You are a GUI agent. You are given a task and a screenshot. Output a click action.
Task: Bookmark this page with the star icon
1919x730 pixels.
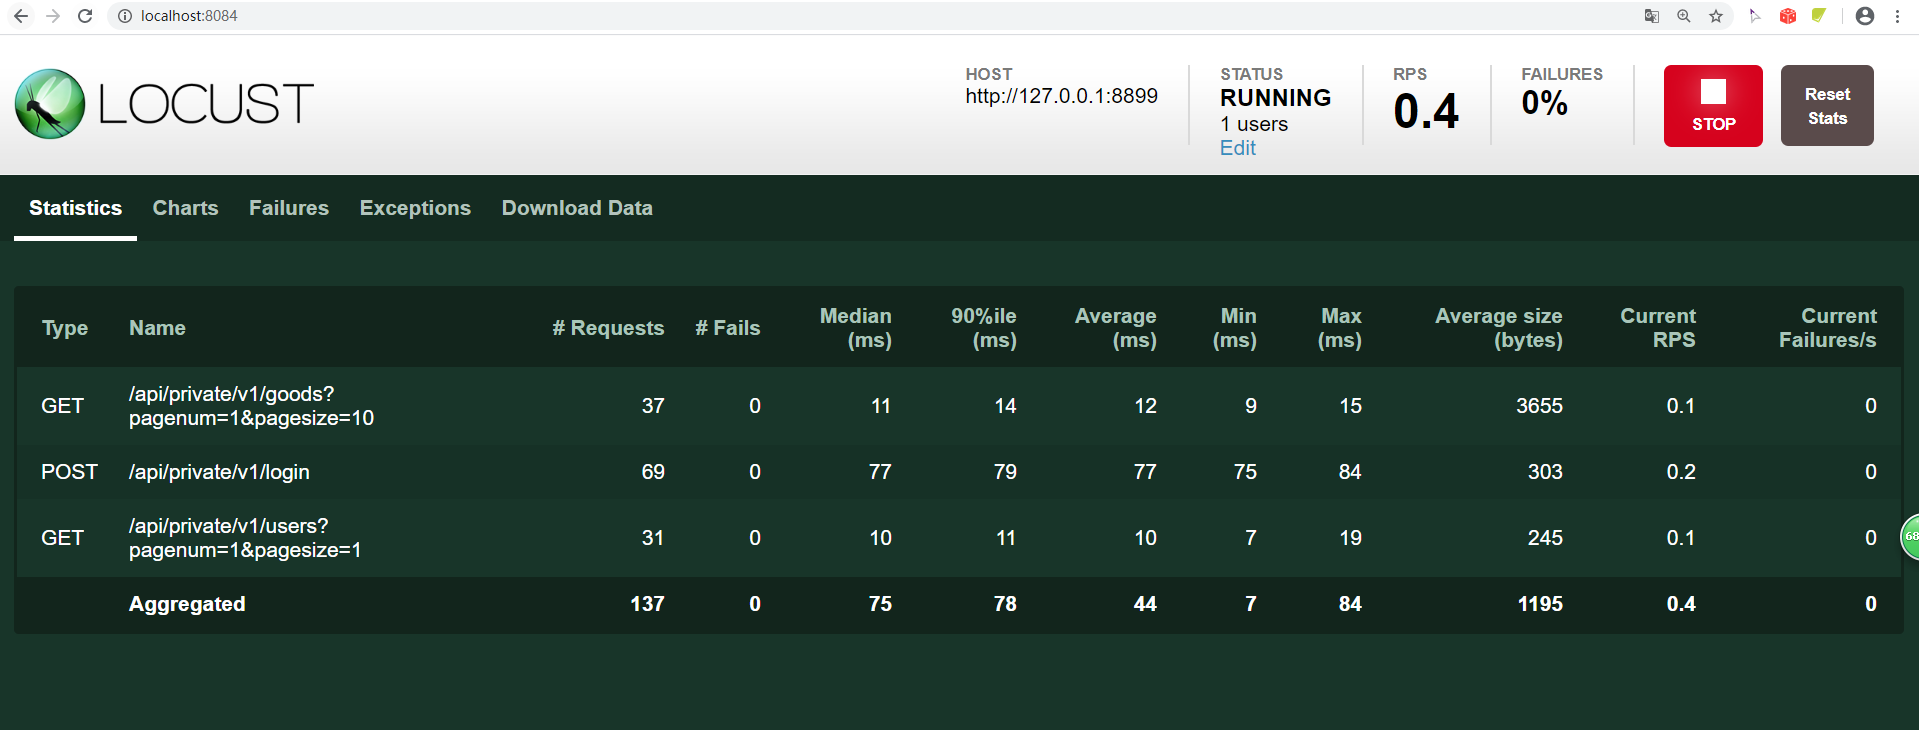pos(1716,16)
